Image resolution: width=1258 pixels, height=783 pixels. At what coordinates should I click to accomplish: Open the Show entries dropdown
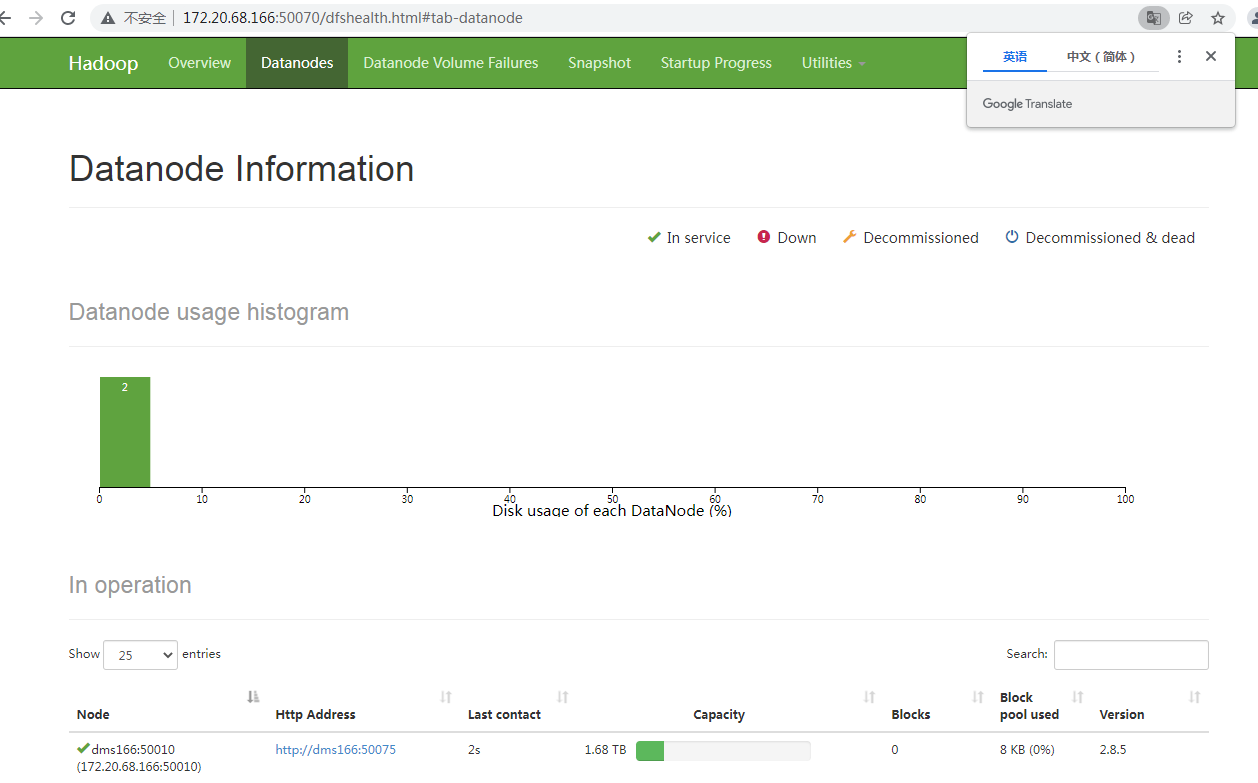coord(140,655)
